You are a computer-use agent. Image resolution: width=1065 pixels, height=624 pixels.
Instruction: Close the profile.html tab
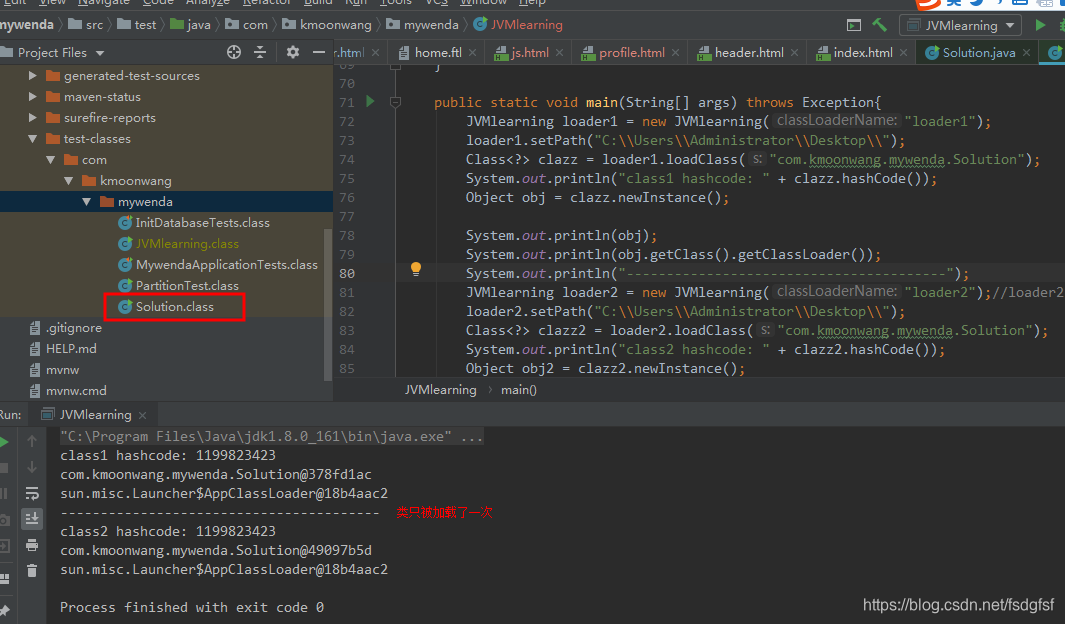(x=675, y=53)
